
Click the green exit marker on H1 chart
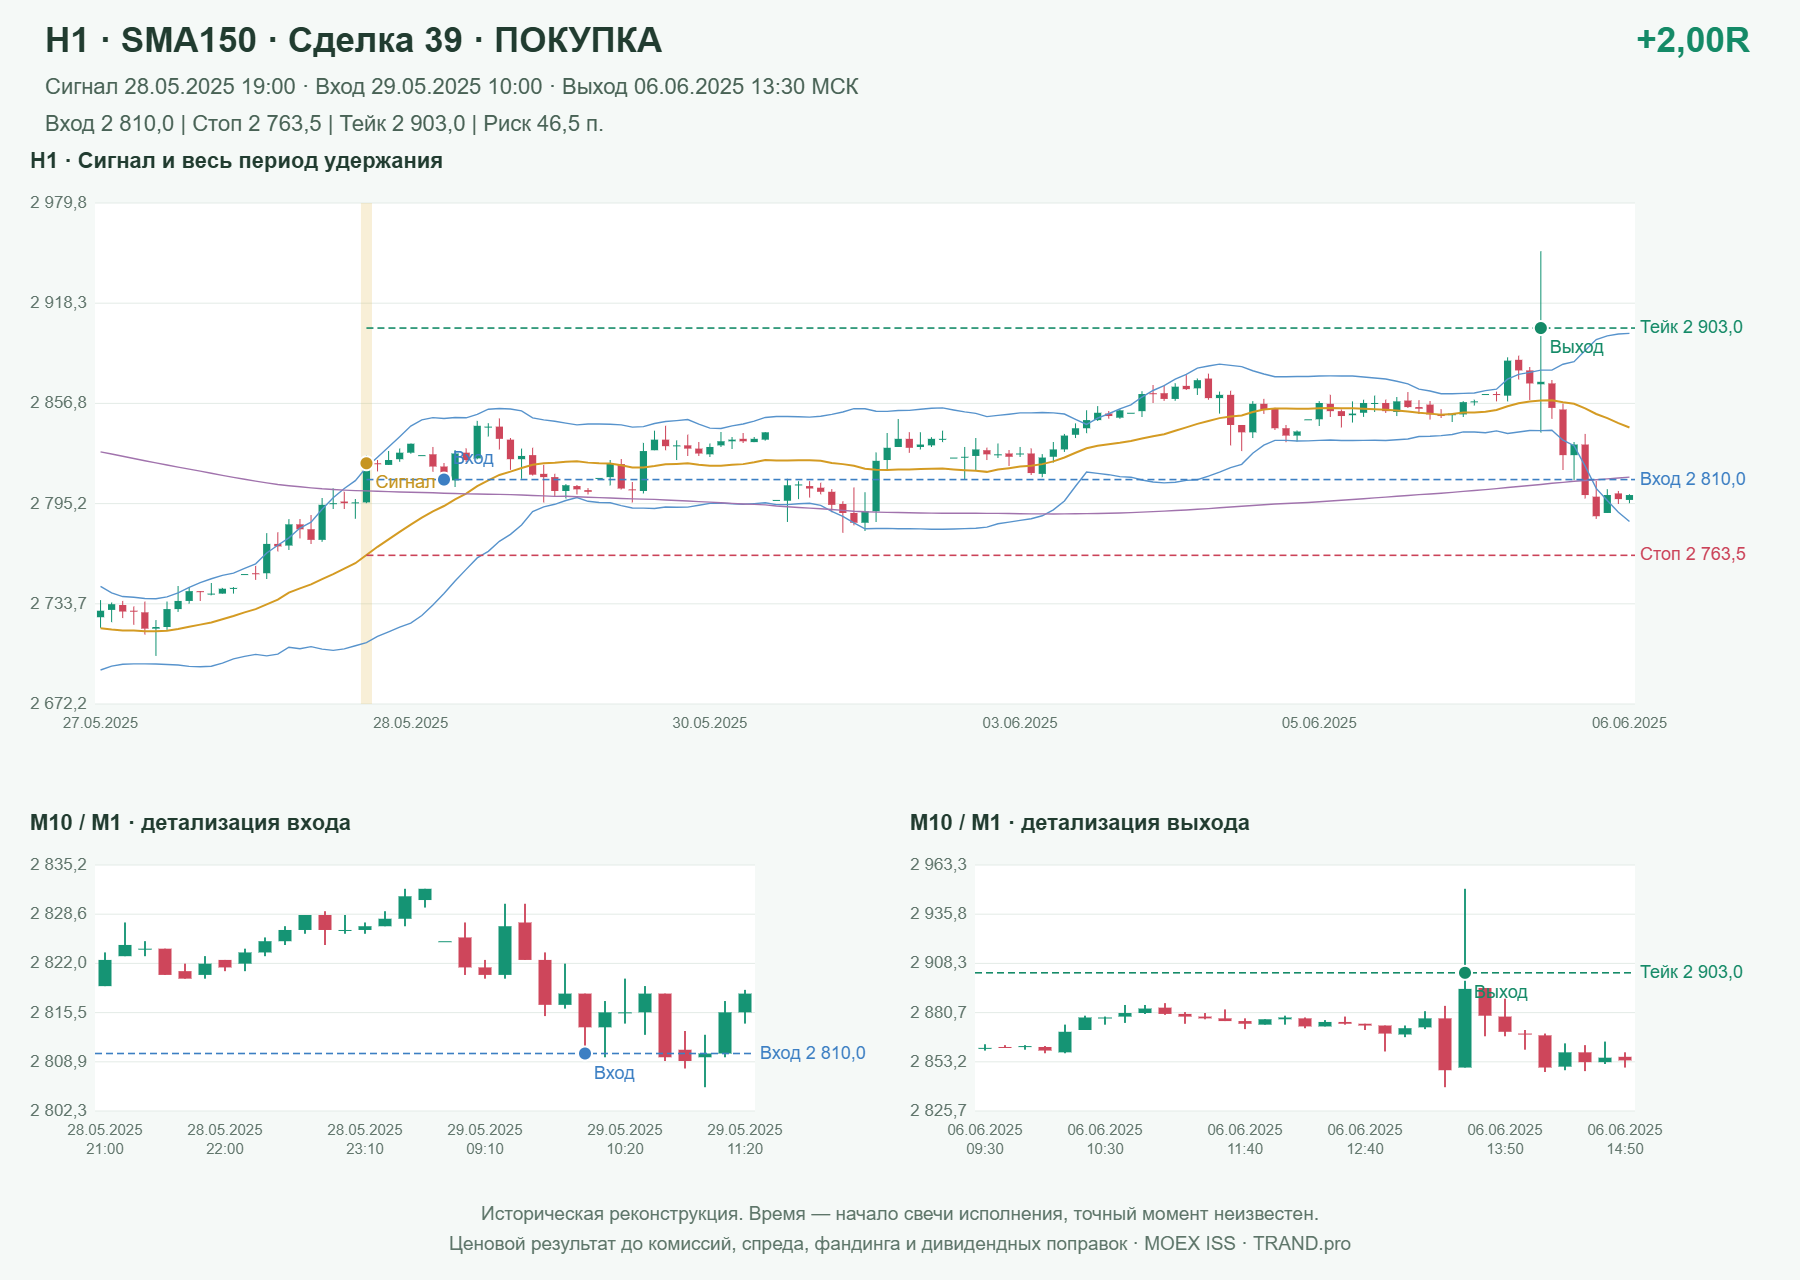pos(1540,328)
